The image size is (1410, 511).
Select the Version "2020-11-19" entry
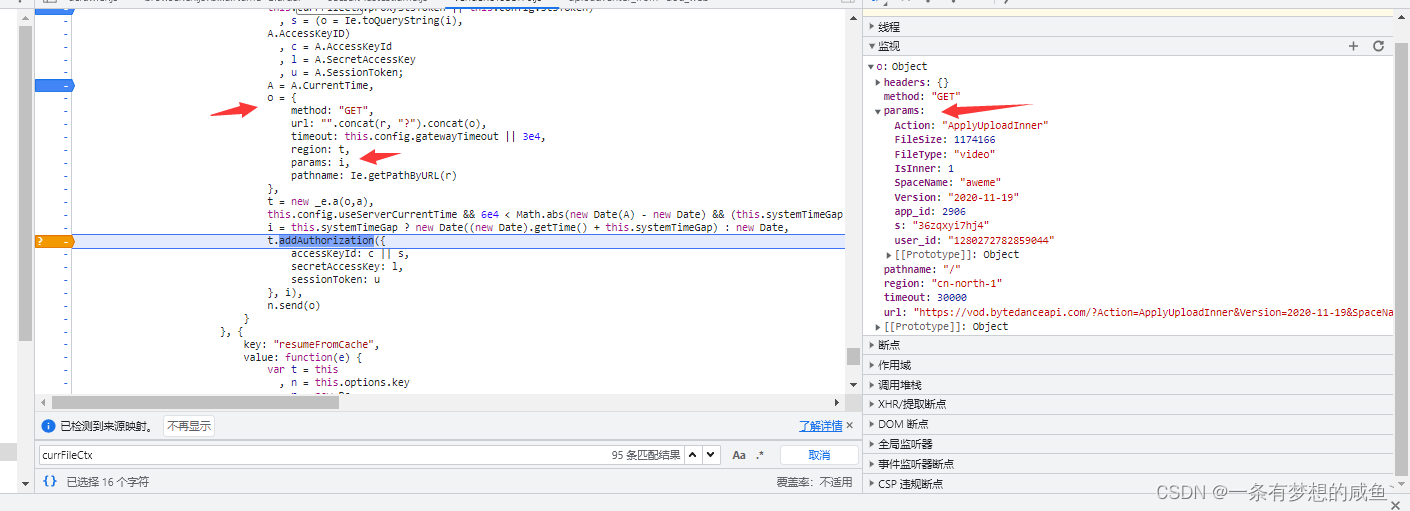(957, 197)
